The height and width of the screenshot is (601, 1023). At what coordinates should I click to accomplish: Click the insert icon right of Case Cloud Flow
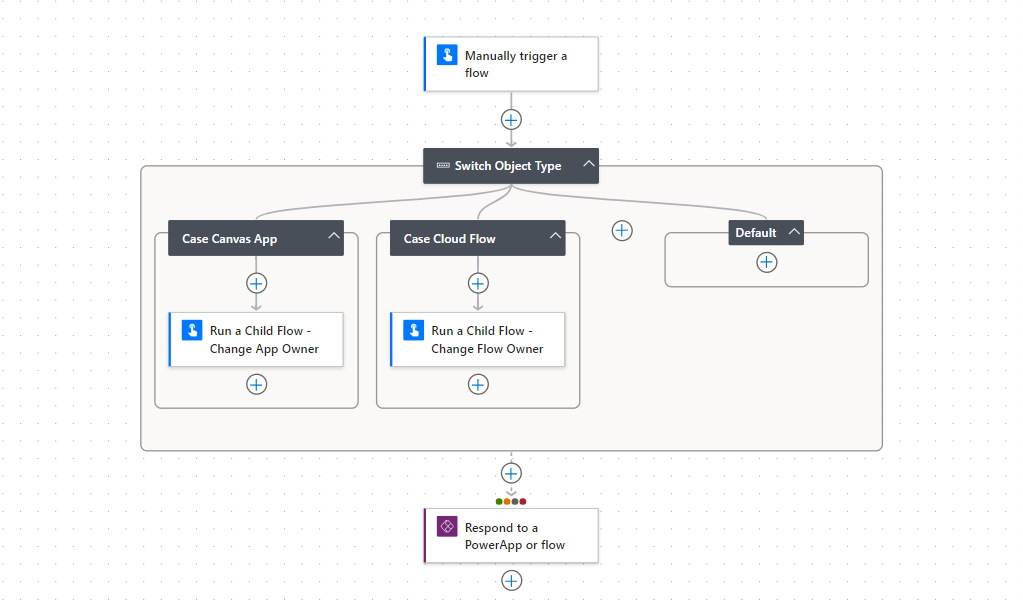click(621, 230)
